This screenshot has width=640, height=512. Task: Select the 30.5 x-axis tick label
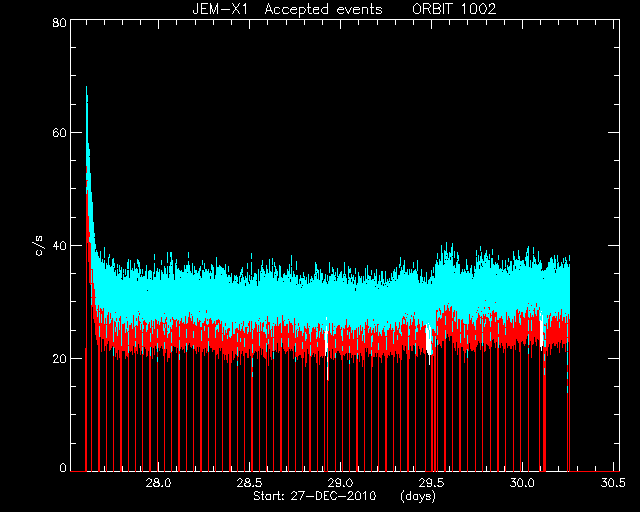613,483
